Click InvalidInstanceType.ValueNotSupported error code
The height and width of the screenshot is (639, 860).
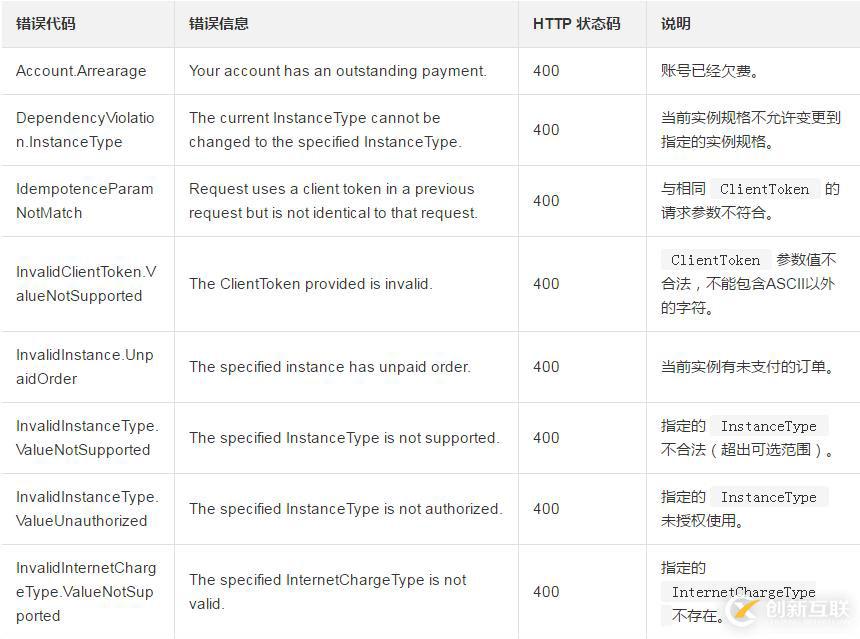87,438
